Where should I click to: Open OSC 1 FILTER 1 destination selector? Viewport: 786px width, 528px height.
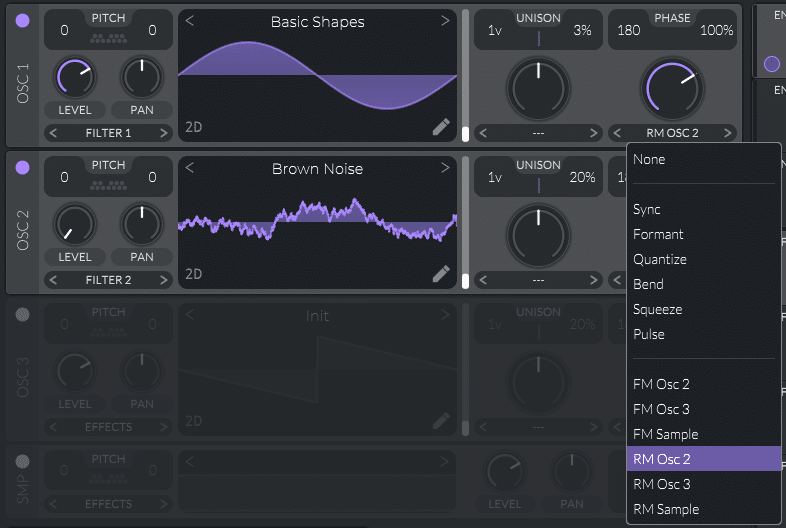(x=108, y=133)
